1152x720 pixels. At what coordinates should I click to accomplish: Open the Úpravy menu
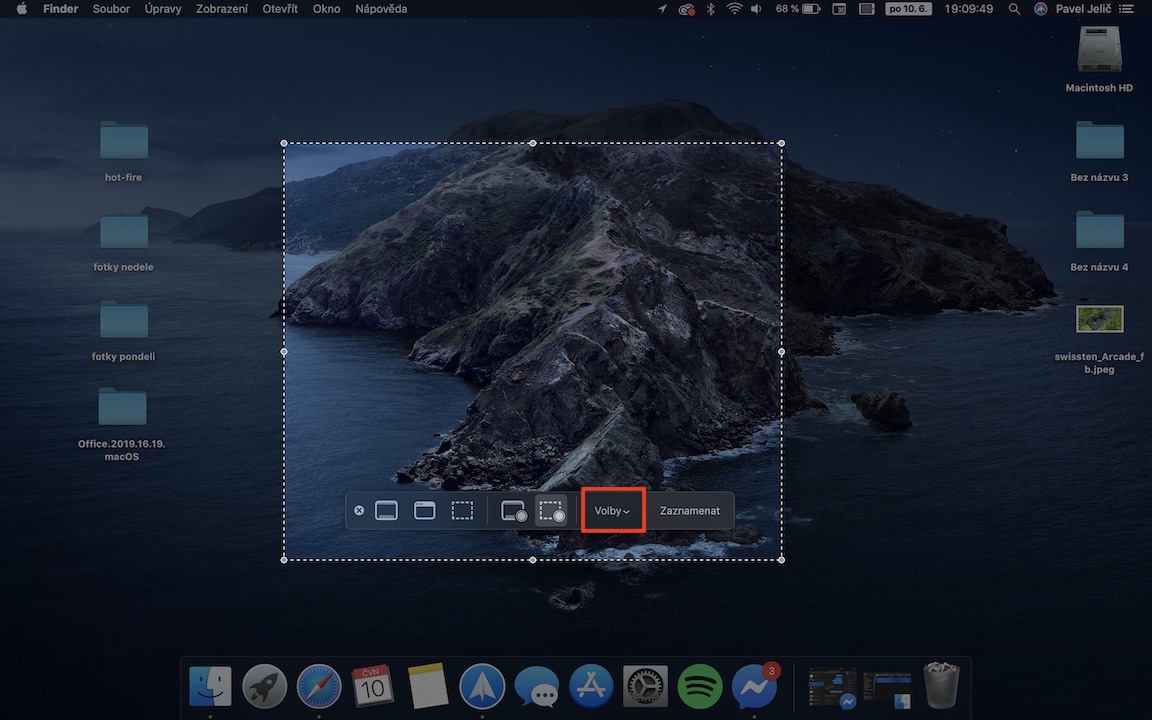point(163,9)
